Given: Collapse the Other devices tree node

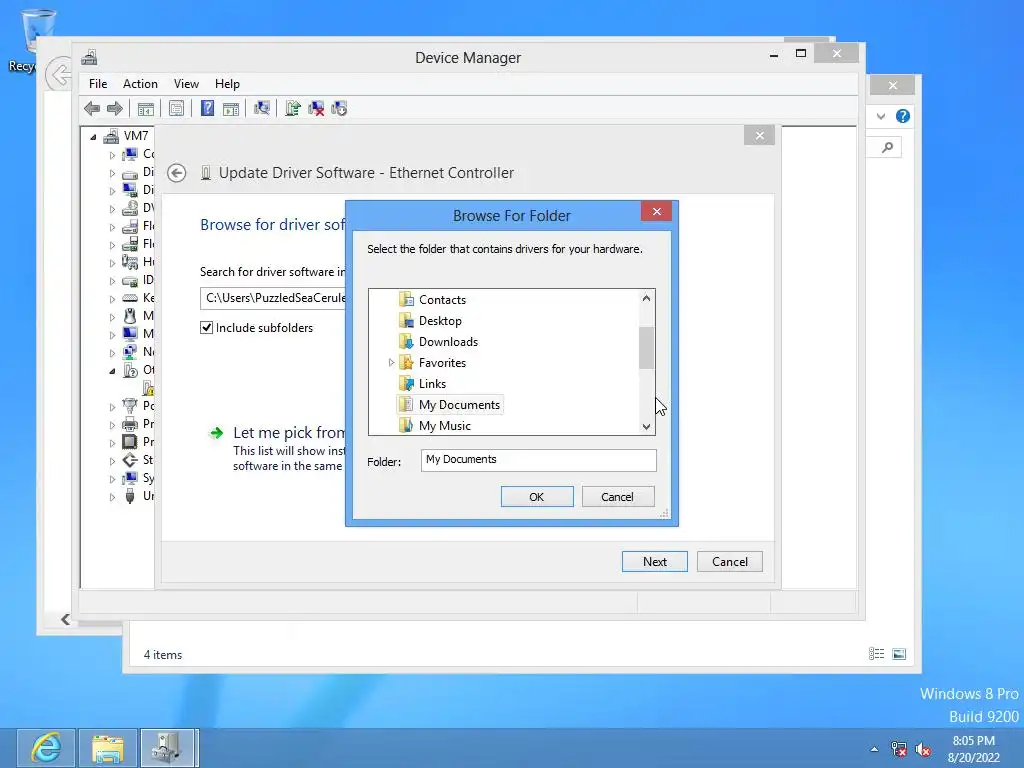Looking at the screenshot, I should [112, 371].
